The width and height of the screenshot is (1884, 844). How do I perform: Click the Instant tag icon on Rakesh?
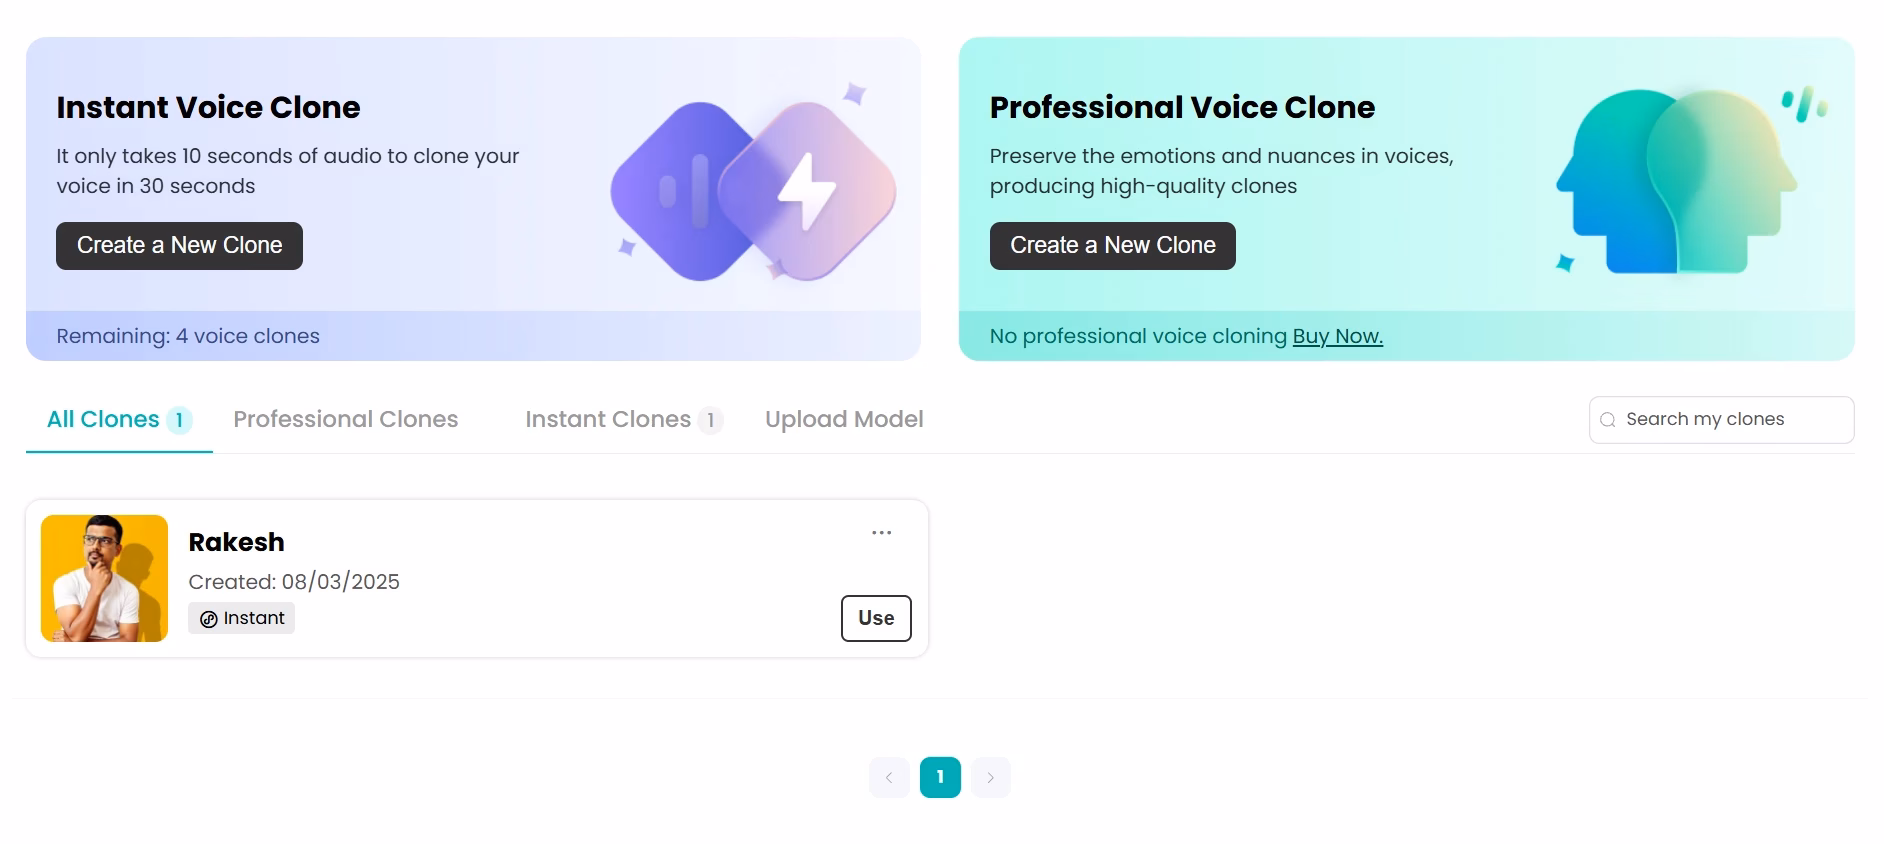[x=209, y=619]
